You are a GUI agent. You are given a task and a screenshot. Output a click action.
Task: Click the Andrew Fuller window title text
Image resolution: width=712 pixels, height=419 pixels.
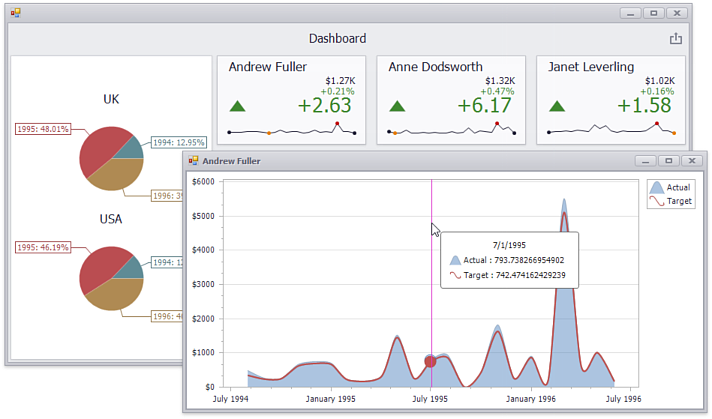232,161
